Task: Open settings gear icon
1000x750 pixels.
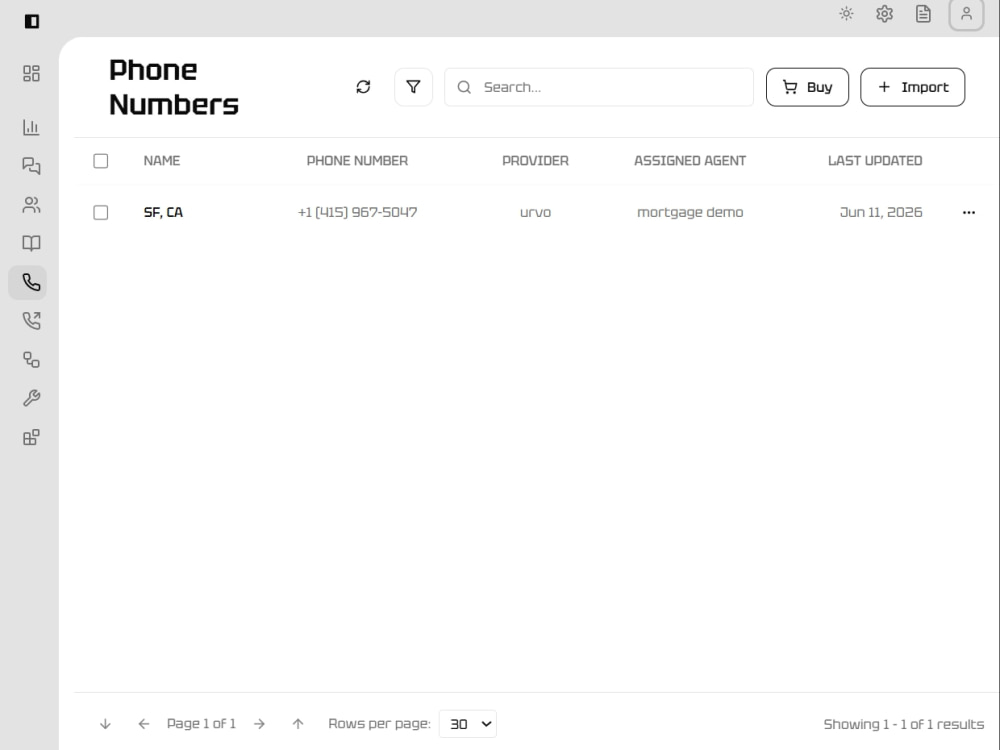Action: (x=885, y=14)
